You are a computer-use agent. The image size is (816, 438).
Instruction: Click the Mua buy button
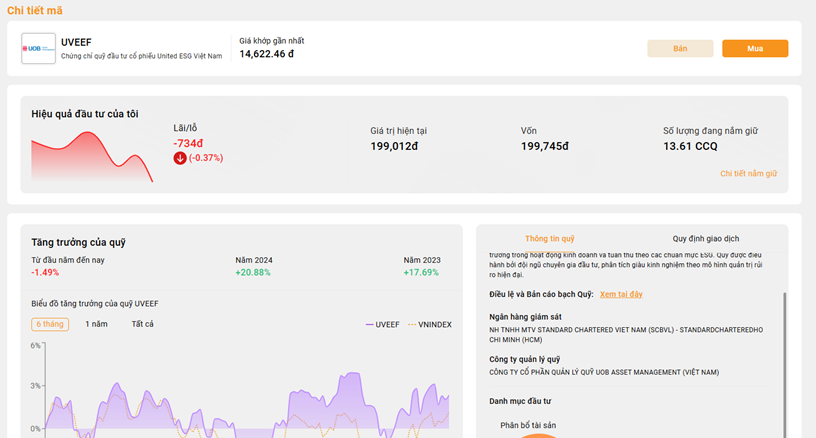click(755, 48)
